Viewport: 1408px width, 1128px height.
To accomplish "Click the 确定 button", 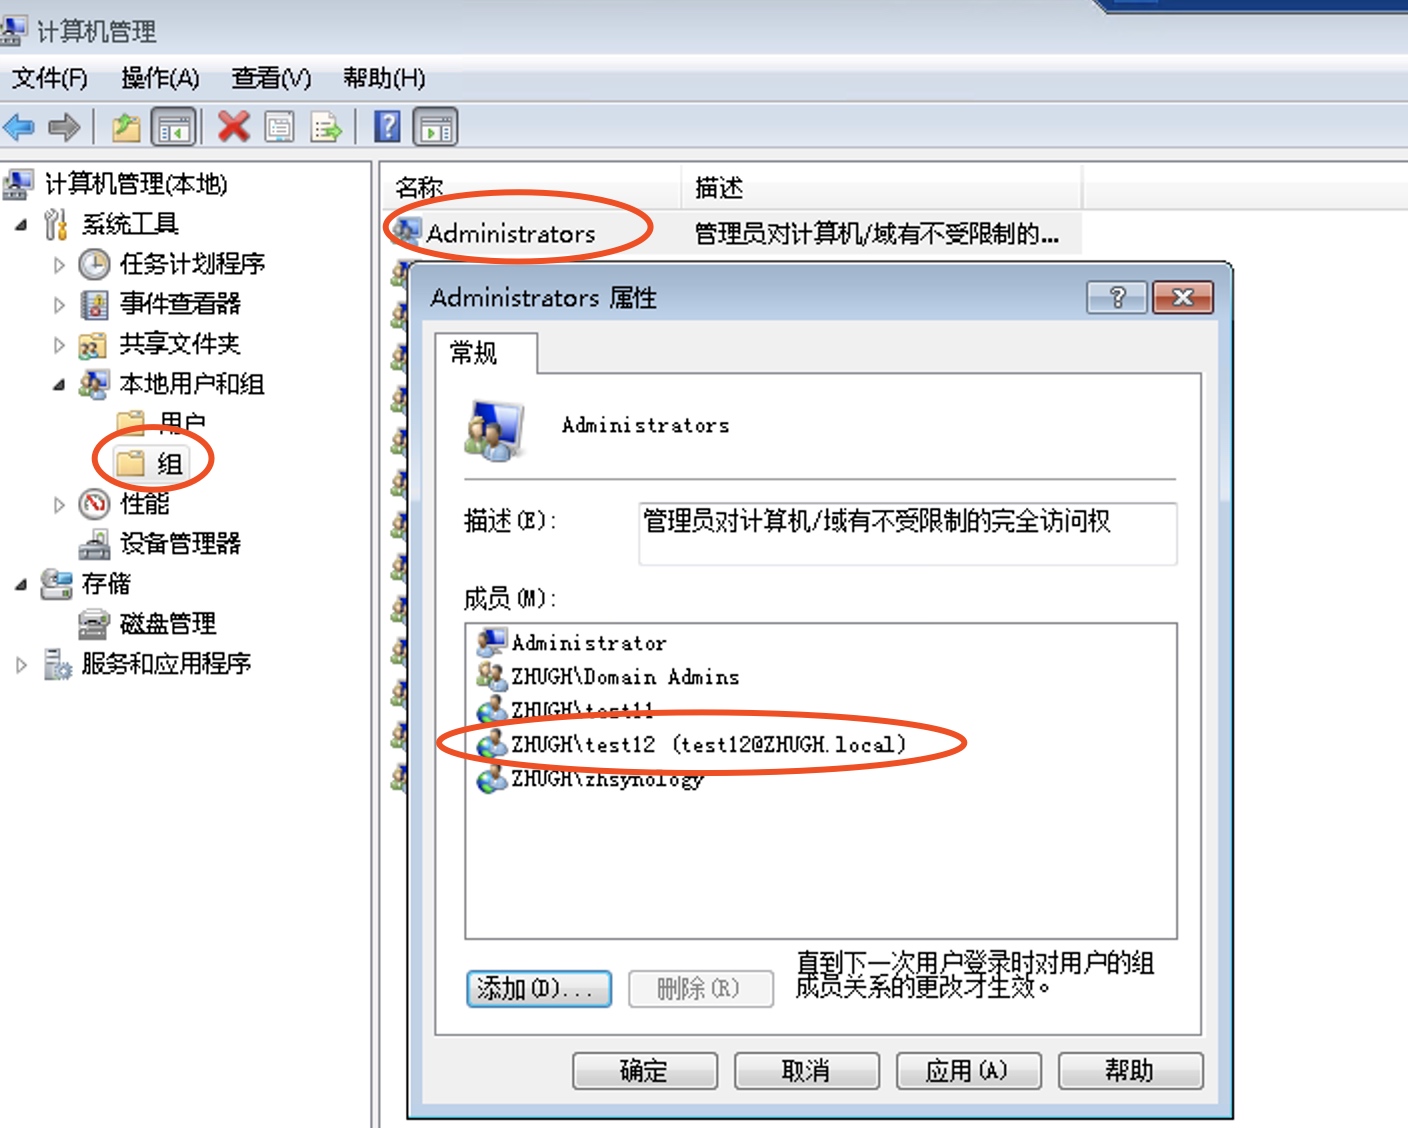I will 644,1071.
